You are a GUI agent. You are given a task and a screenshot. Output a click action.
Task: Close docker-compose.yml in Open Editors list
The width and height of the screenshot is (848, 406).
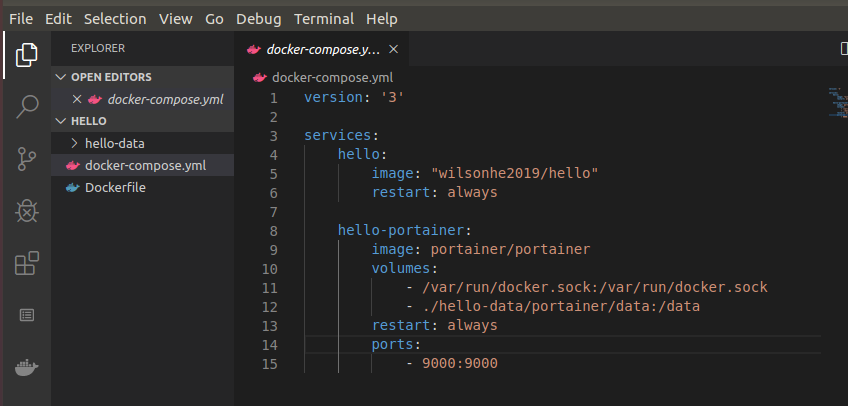[x=77, y=99]
